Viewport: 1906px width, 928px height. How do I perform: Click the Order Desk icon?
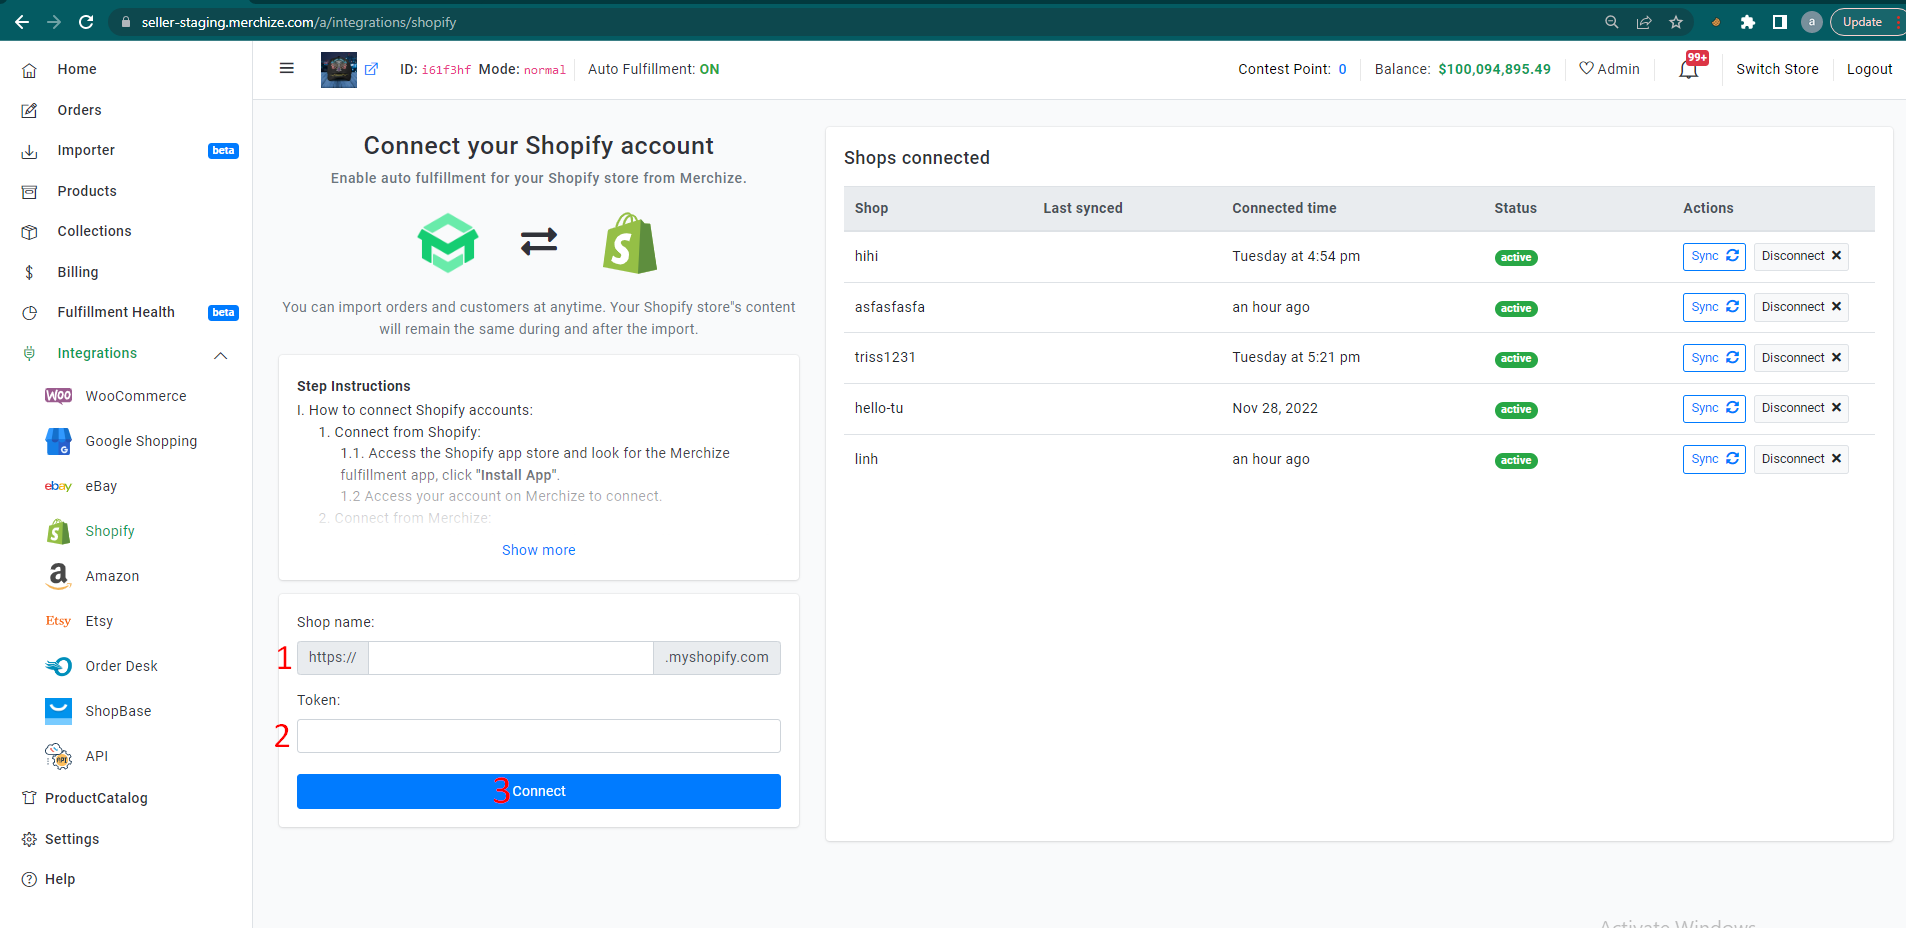[x=58, y=666]
